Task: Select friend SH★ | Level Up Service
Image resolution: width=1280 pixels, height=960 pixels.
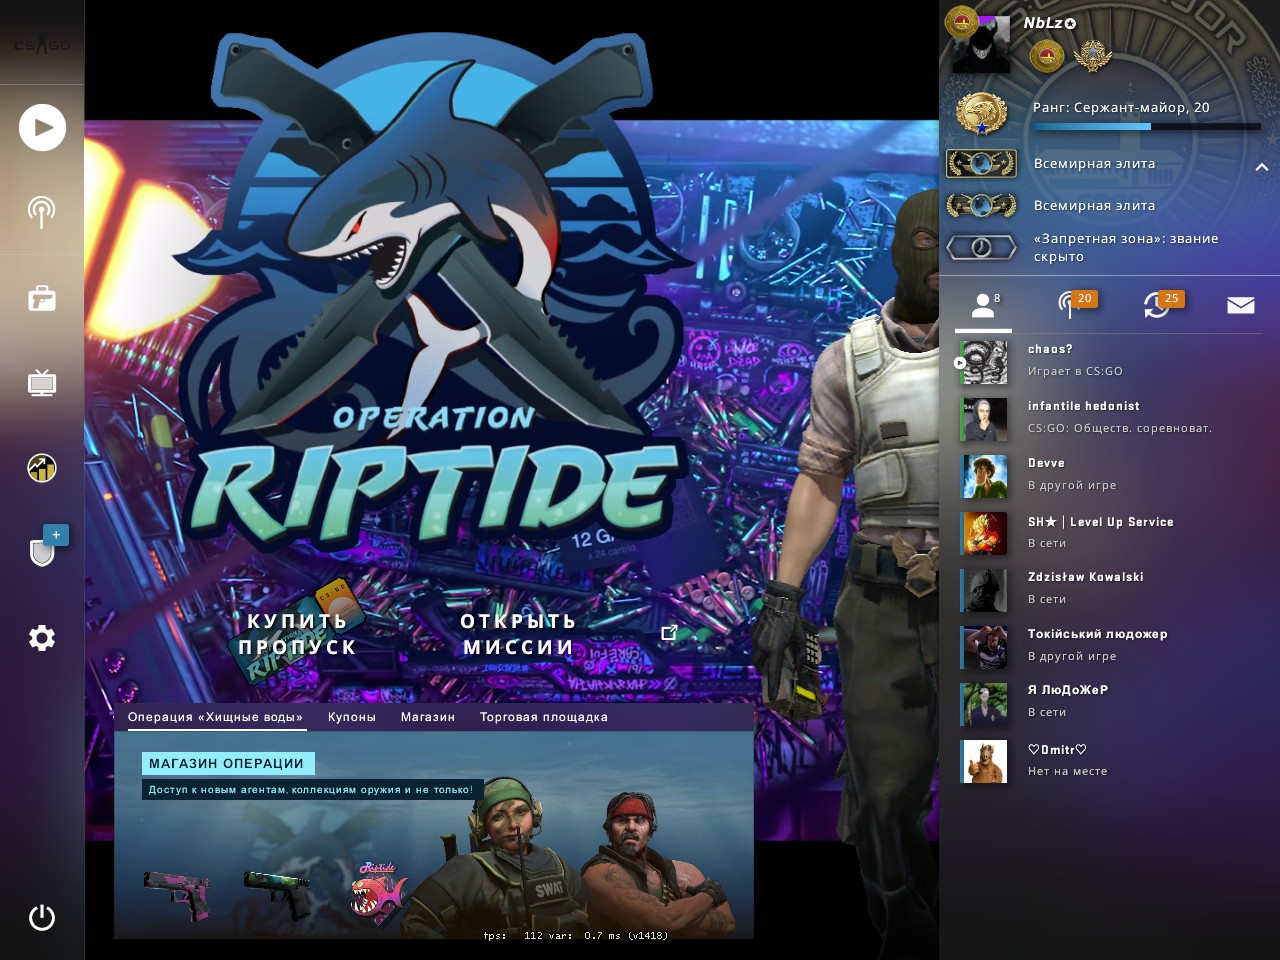Action: (x=1109, y=533)
